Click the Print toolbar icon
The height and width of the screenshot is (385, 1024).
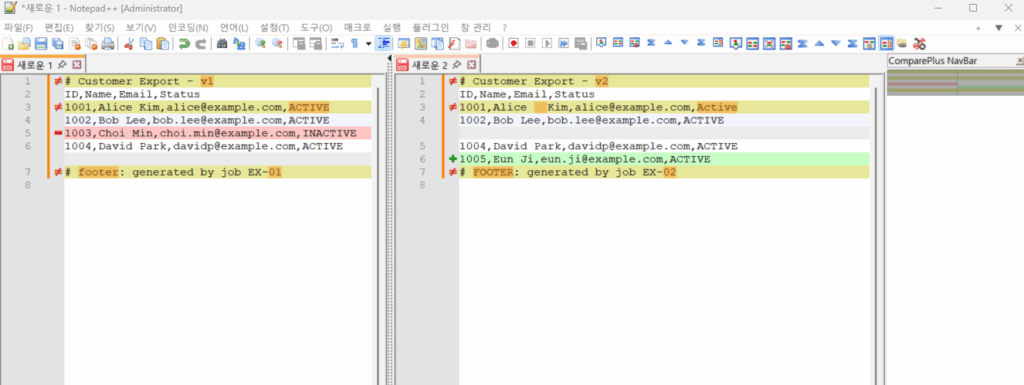108,44
